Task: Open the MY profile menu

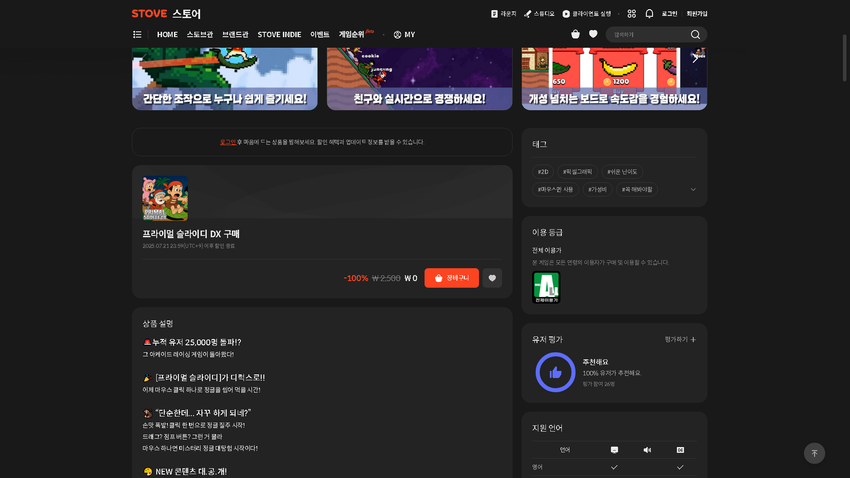Action: [x=404, y=34]
